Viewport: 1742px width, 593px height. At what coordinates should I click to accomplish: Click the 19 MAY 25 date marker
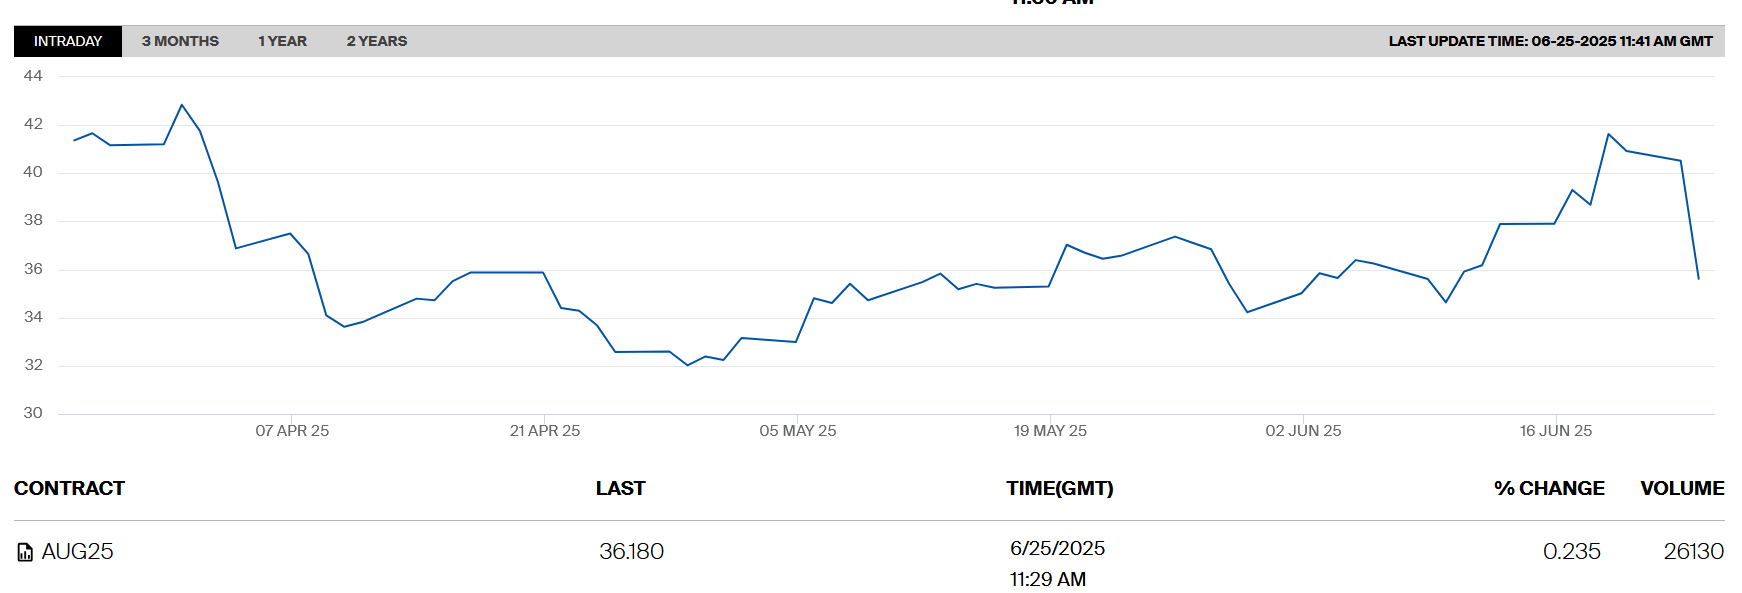click(1050, 431)
